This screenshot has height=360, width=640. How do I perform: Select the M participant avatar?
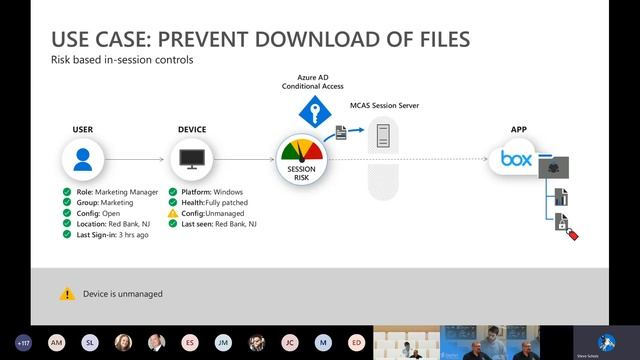(x=323, y=343)
